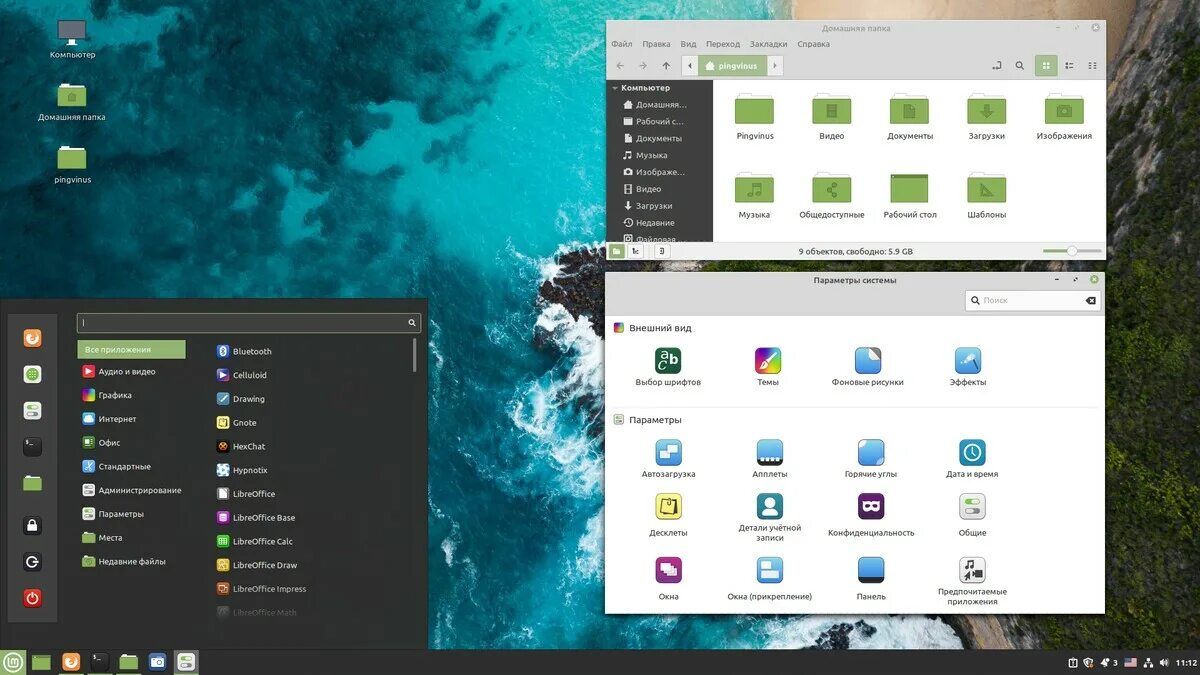Screen dimensions: 1200x675
Task: Click the path bar right scroll arrow
Action: click(775, 66)
